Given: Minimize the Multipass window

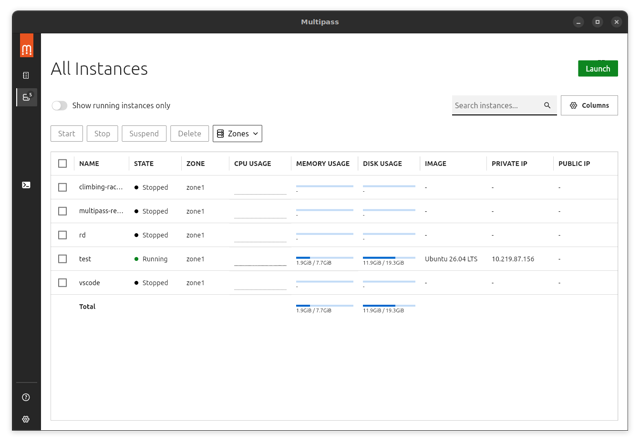Looking at the screenshot, I should pos(578,22).
